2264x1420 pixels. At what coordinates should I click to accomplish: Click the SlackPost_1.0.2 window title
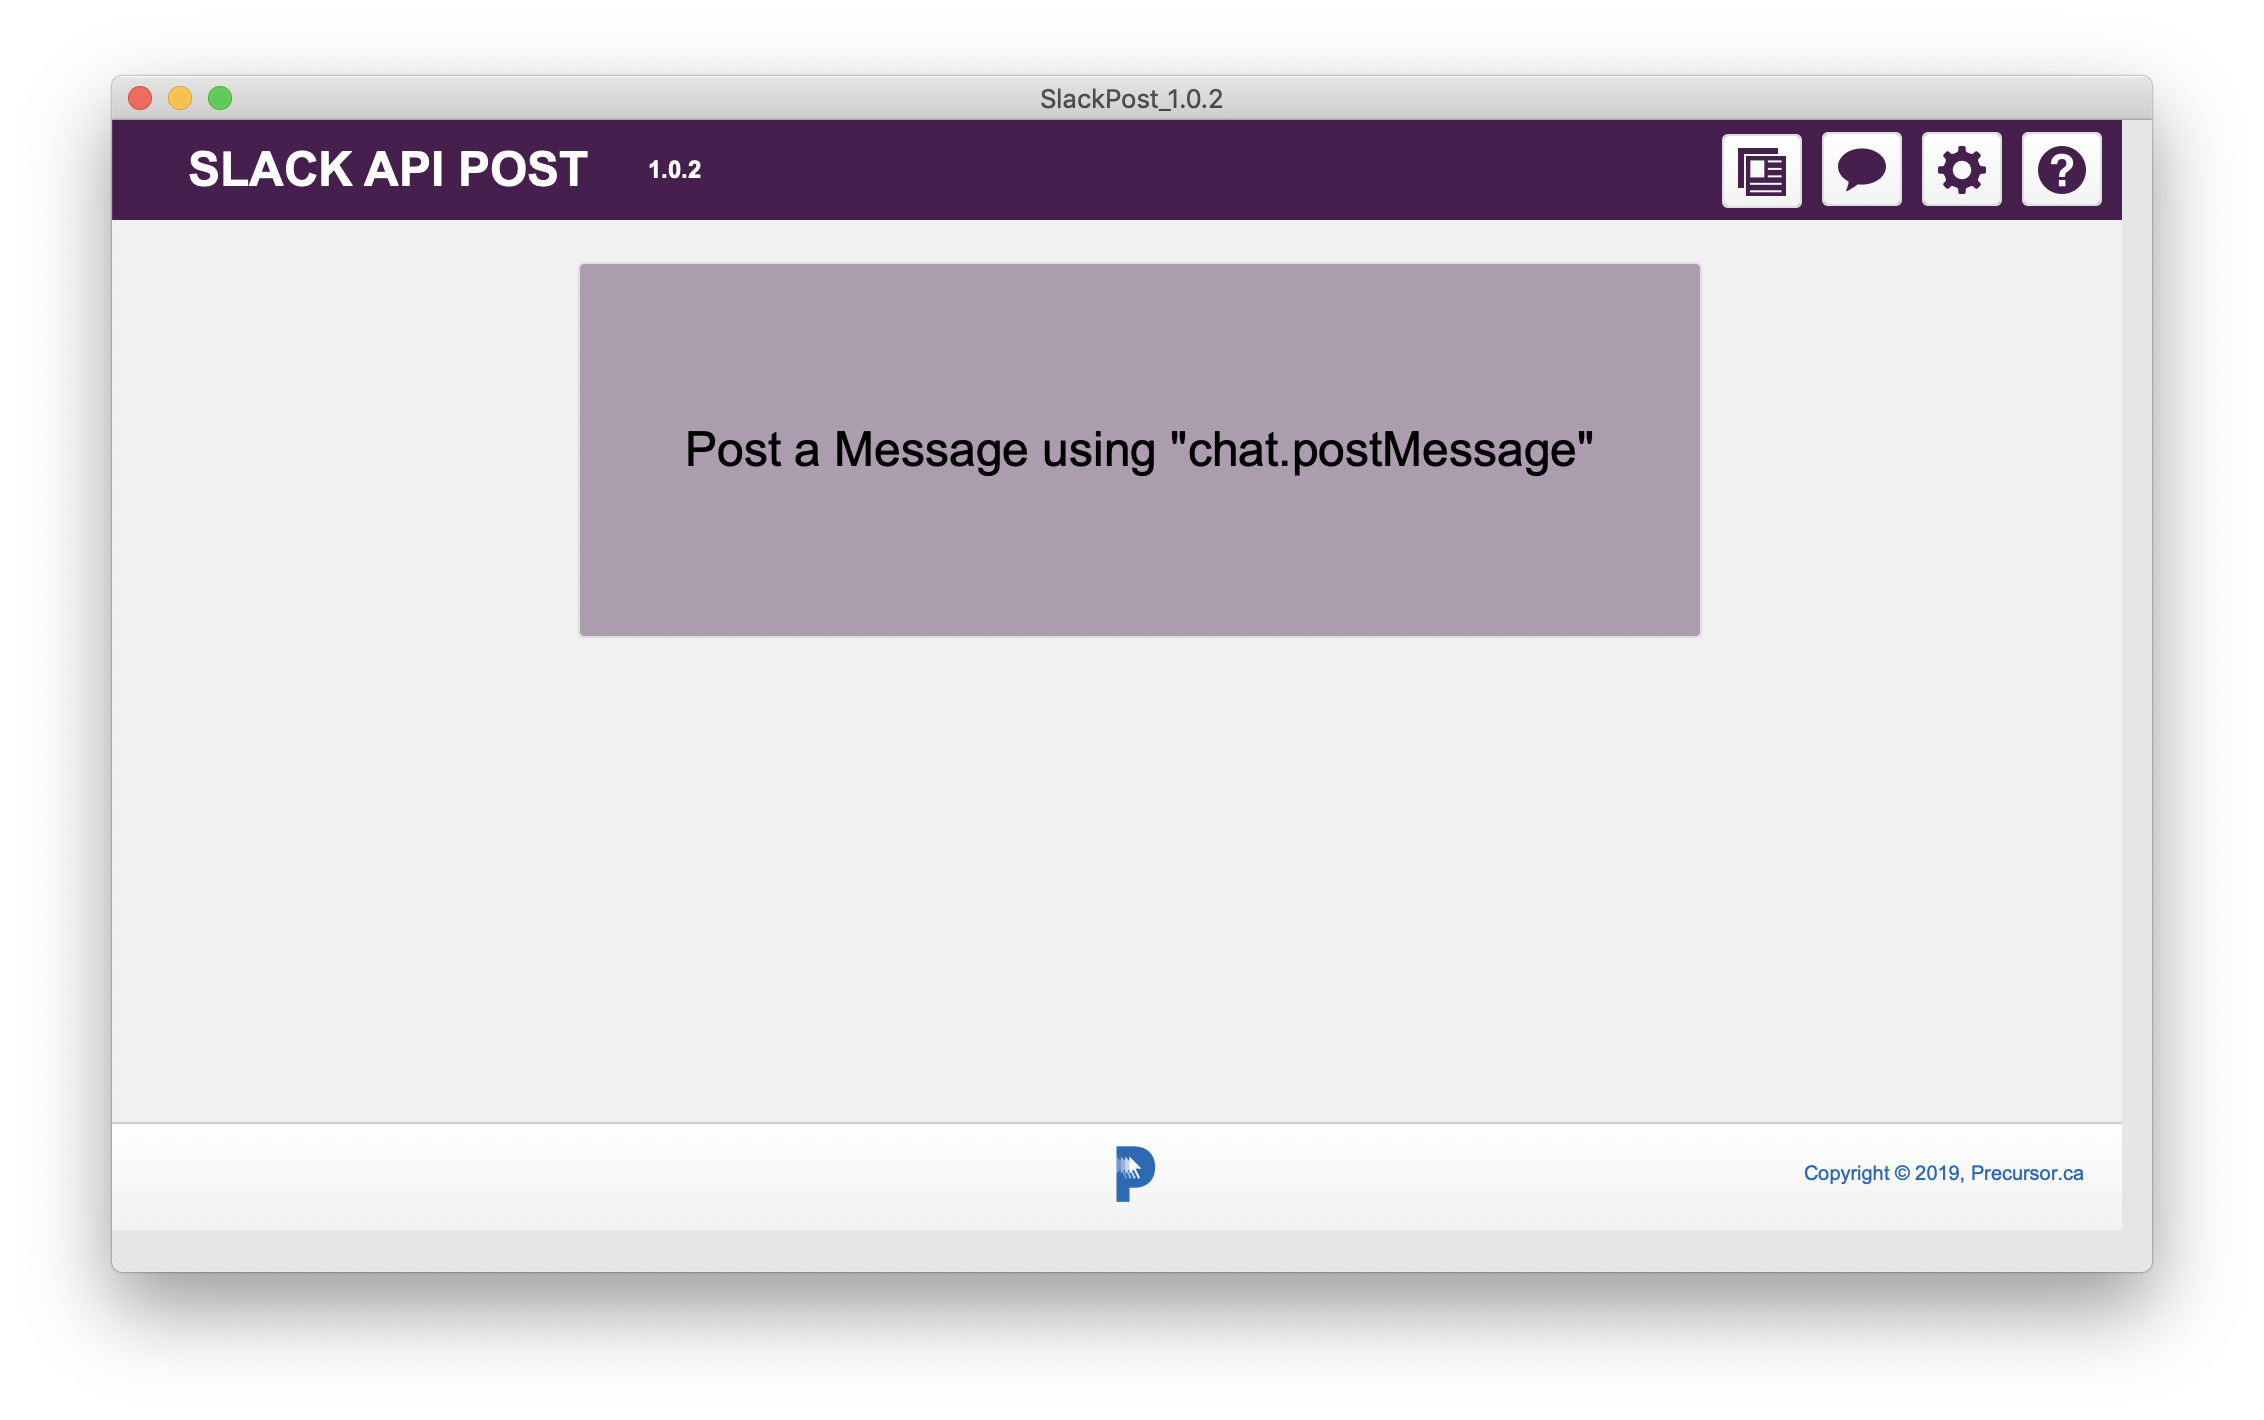[x=1131, y=99]
